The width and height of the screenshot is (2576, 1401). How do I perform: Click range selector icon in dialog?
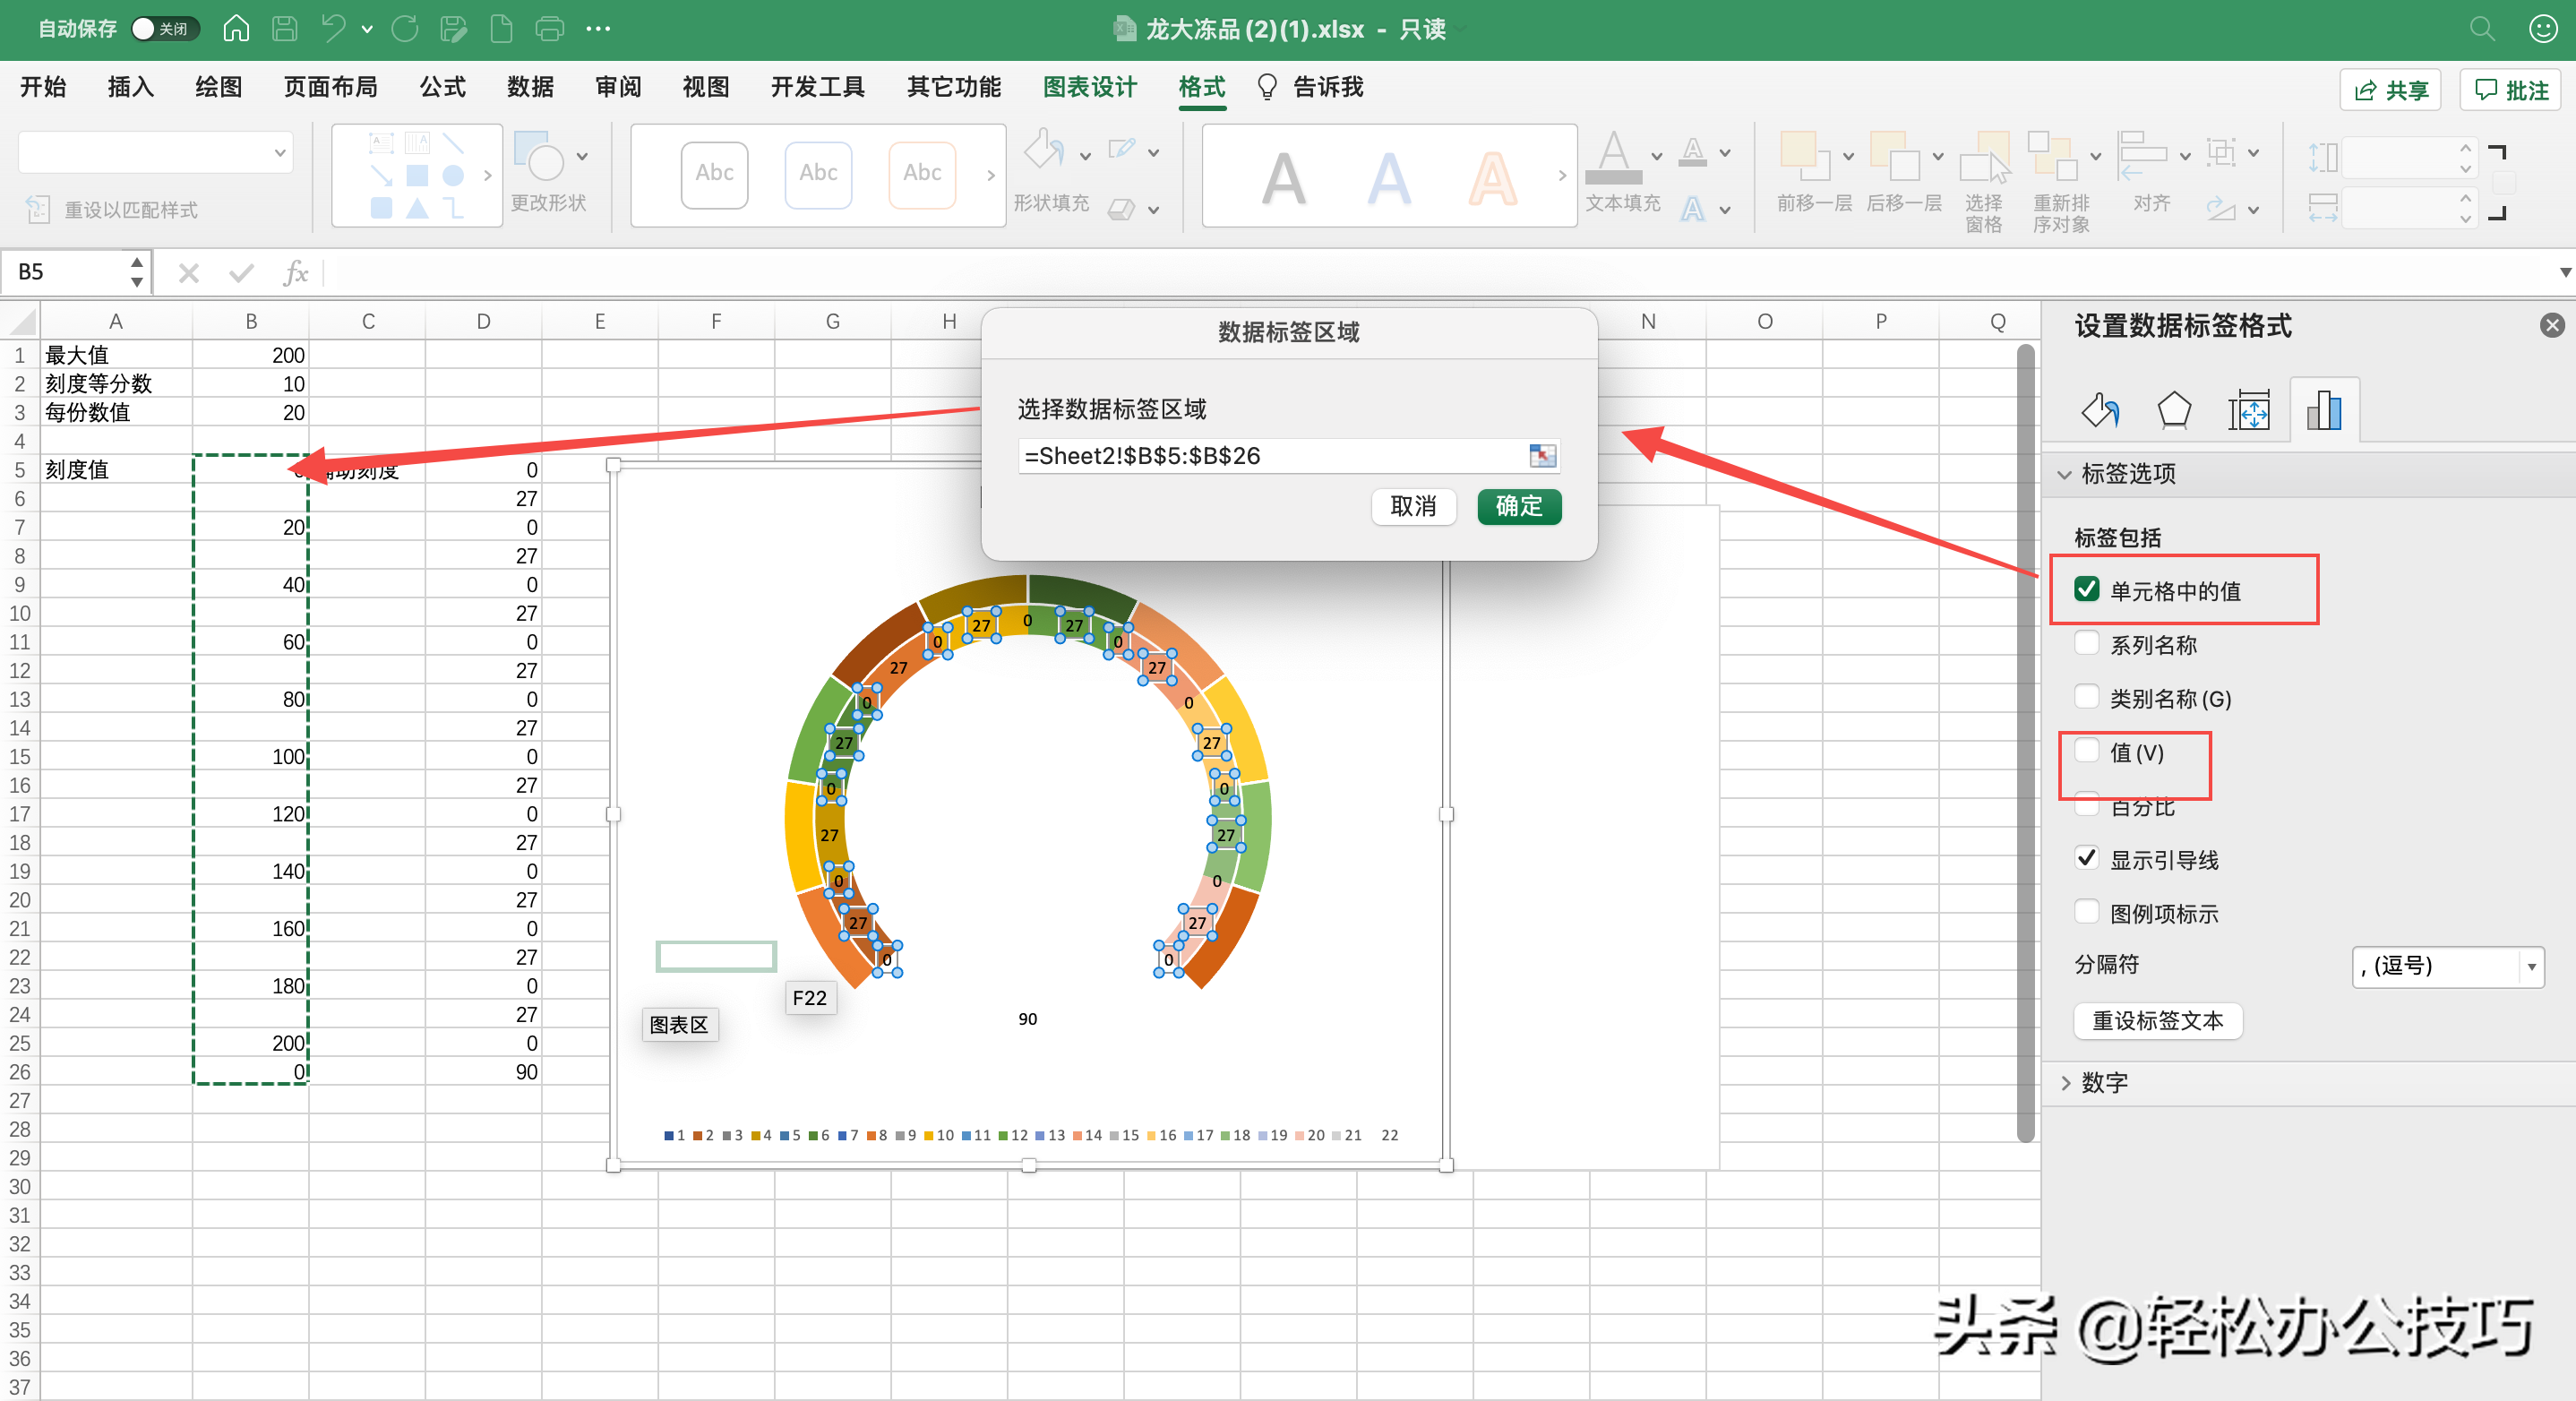click(x=1542, y=456)
